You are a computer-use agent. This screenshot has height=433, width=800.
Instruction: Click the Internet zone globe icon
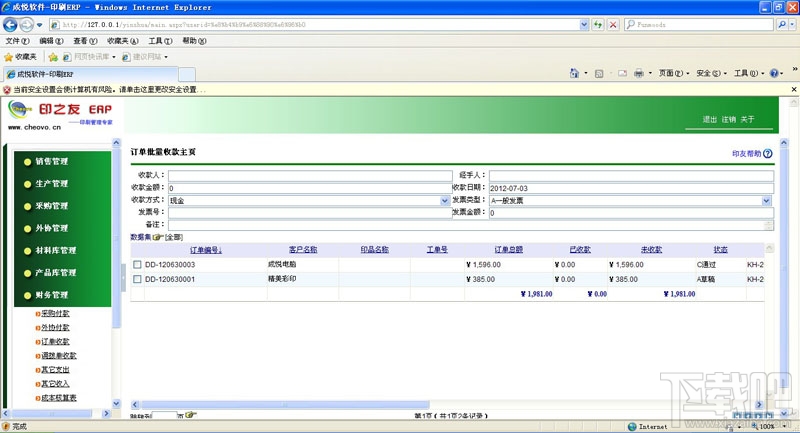(632, 426)
